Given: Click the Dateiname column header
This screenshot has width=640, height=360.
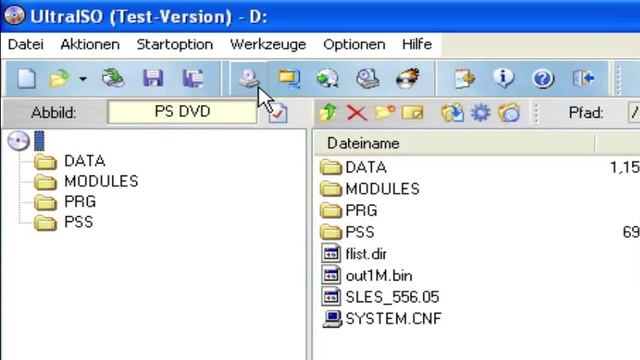Looking at the screenshot, I should tap(454, 143).
